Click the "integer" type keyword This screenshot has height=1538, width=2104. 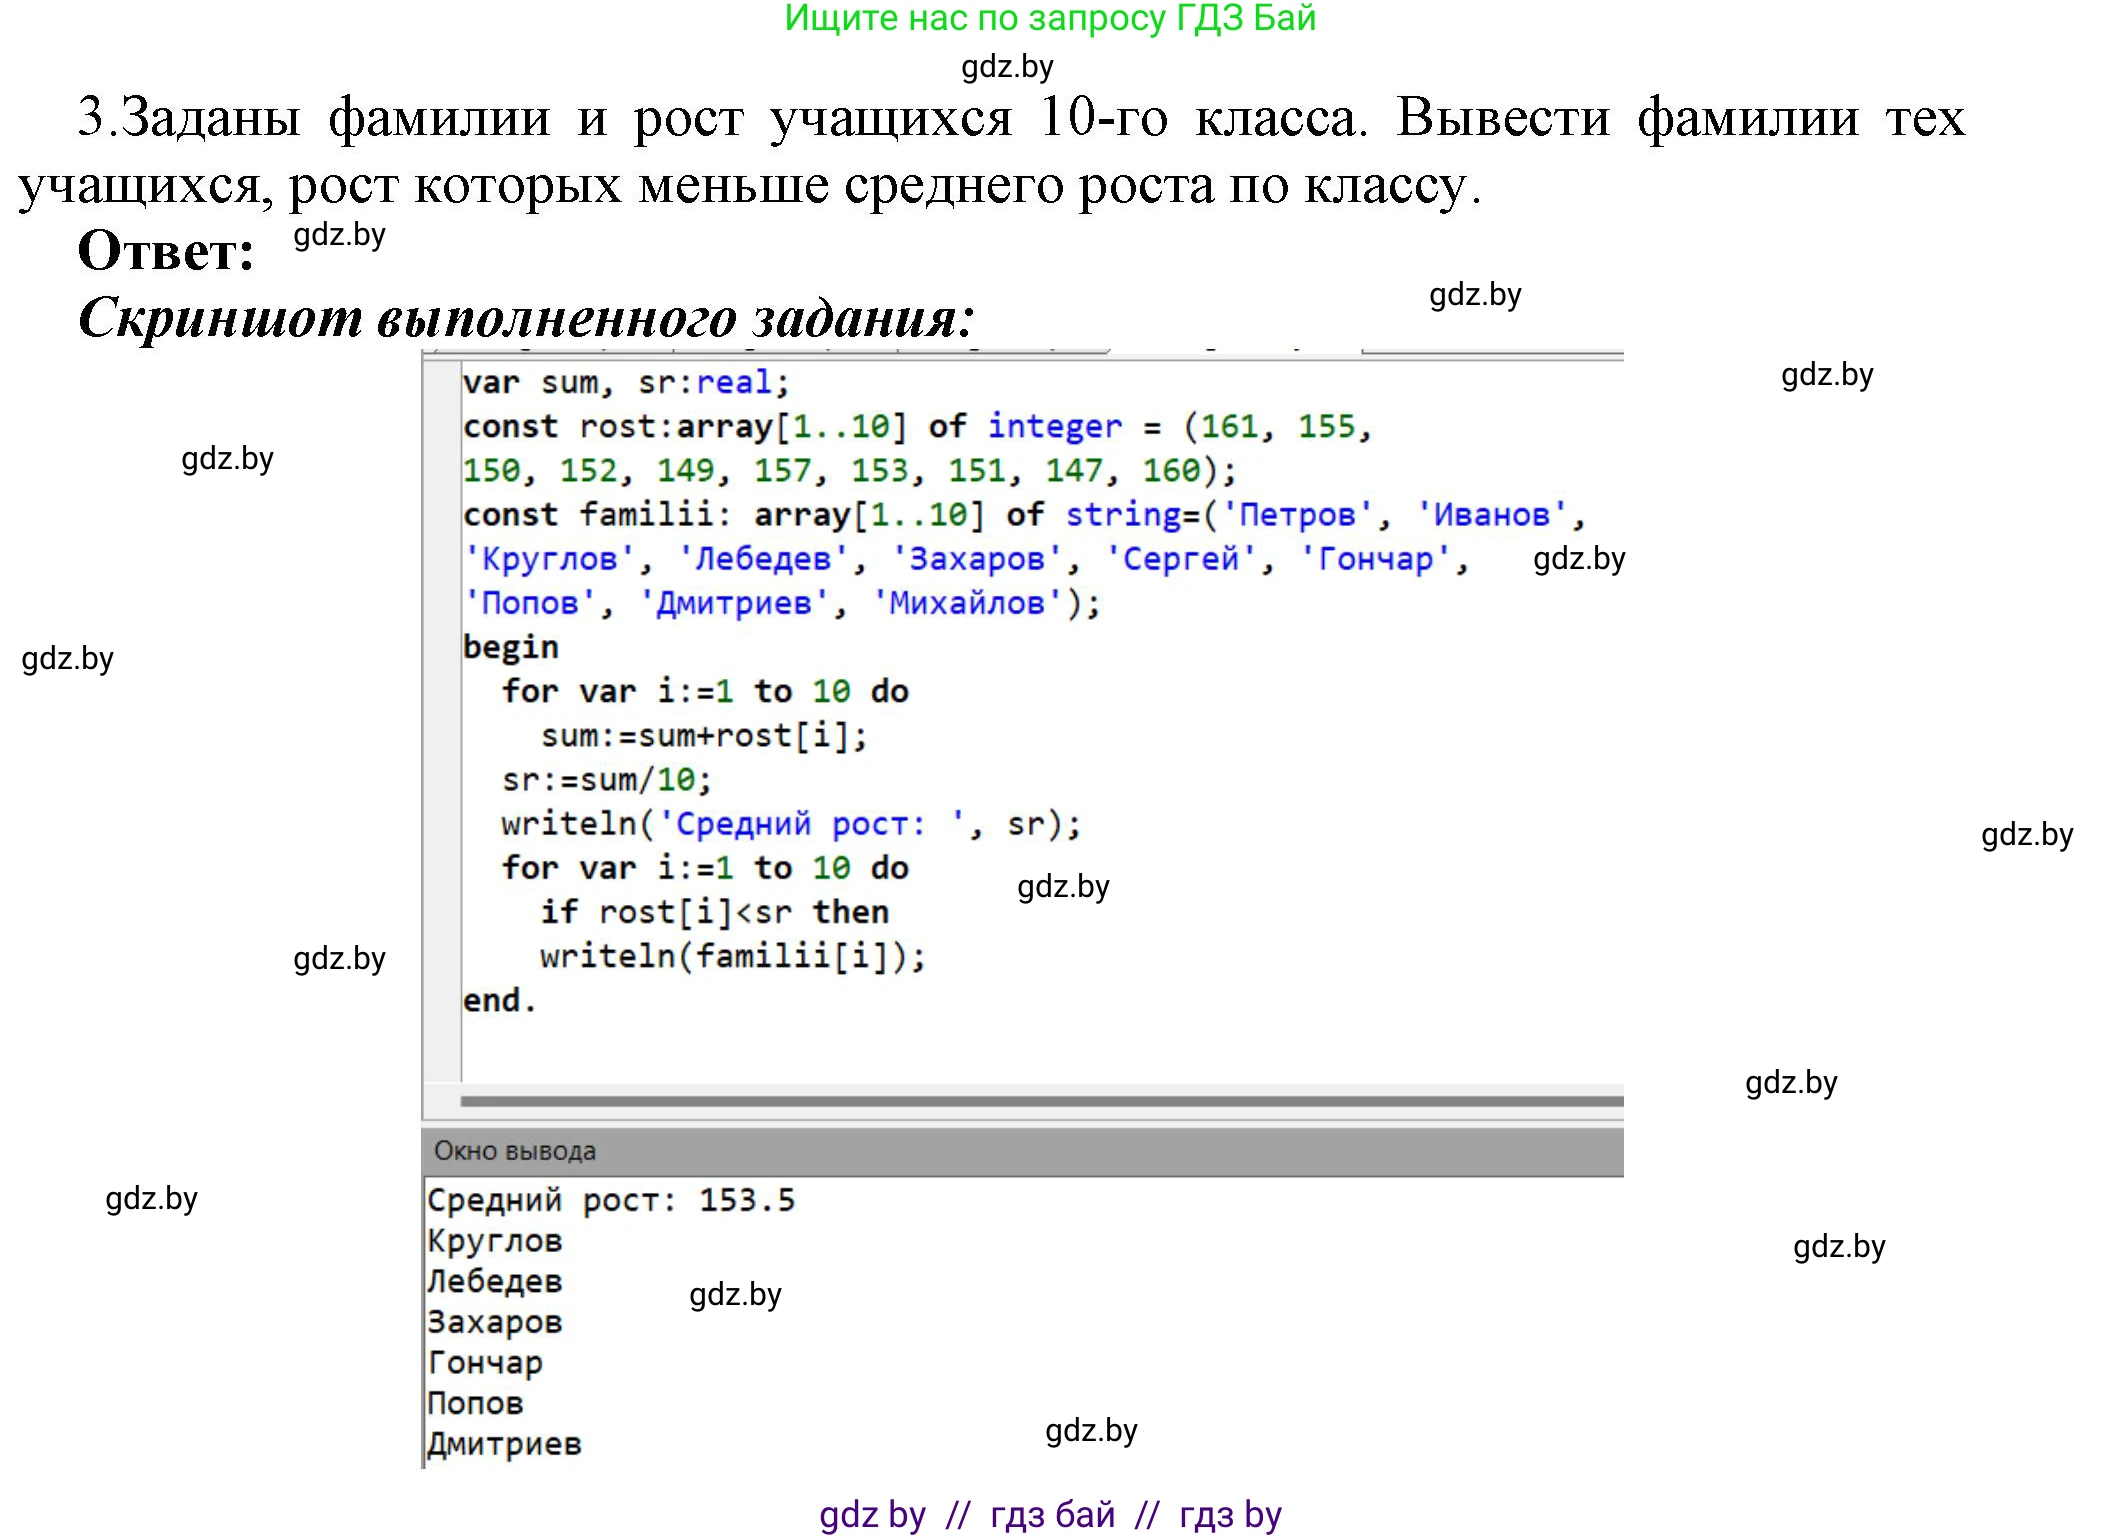(x=1055, y=427)
